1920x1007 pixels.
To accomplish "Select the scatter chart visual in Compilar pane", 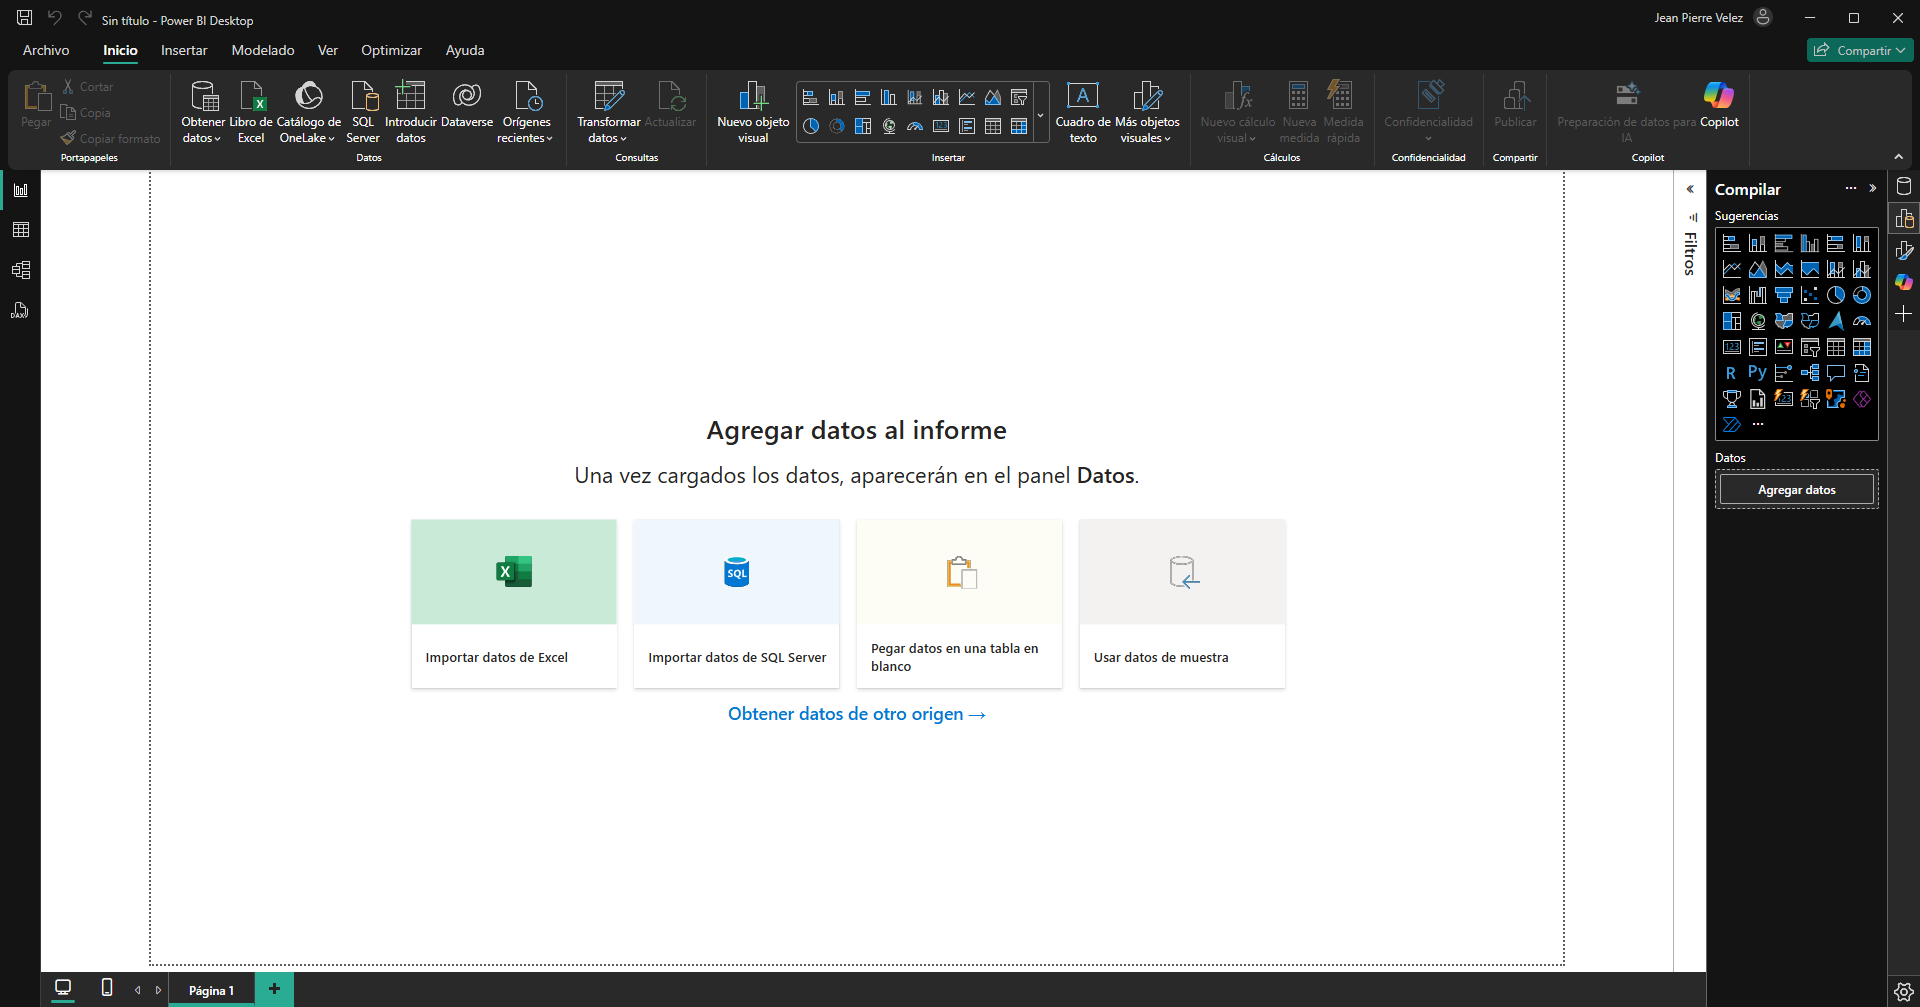I will pos(1810,295).
